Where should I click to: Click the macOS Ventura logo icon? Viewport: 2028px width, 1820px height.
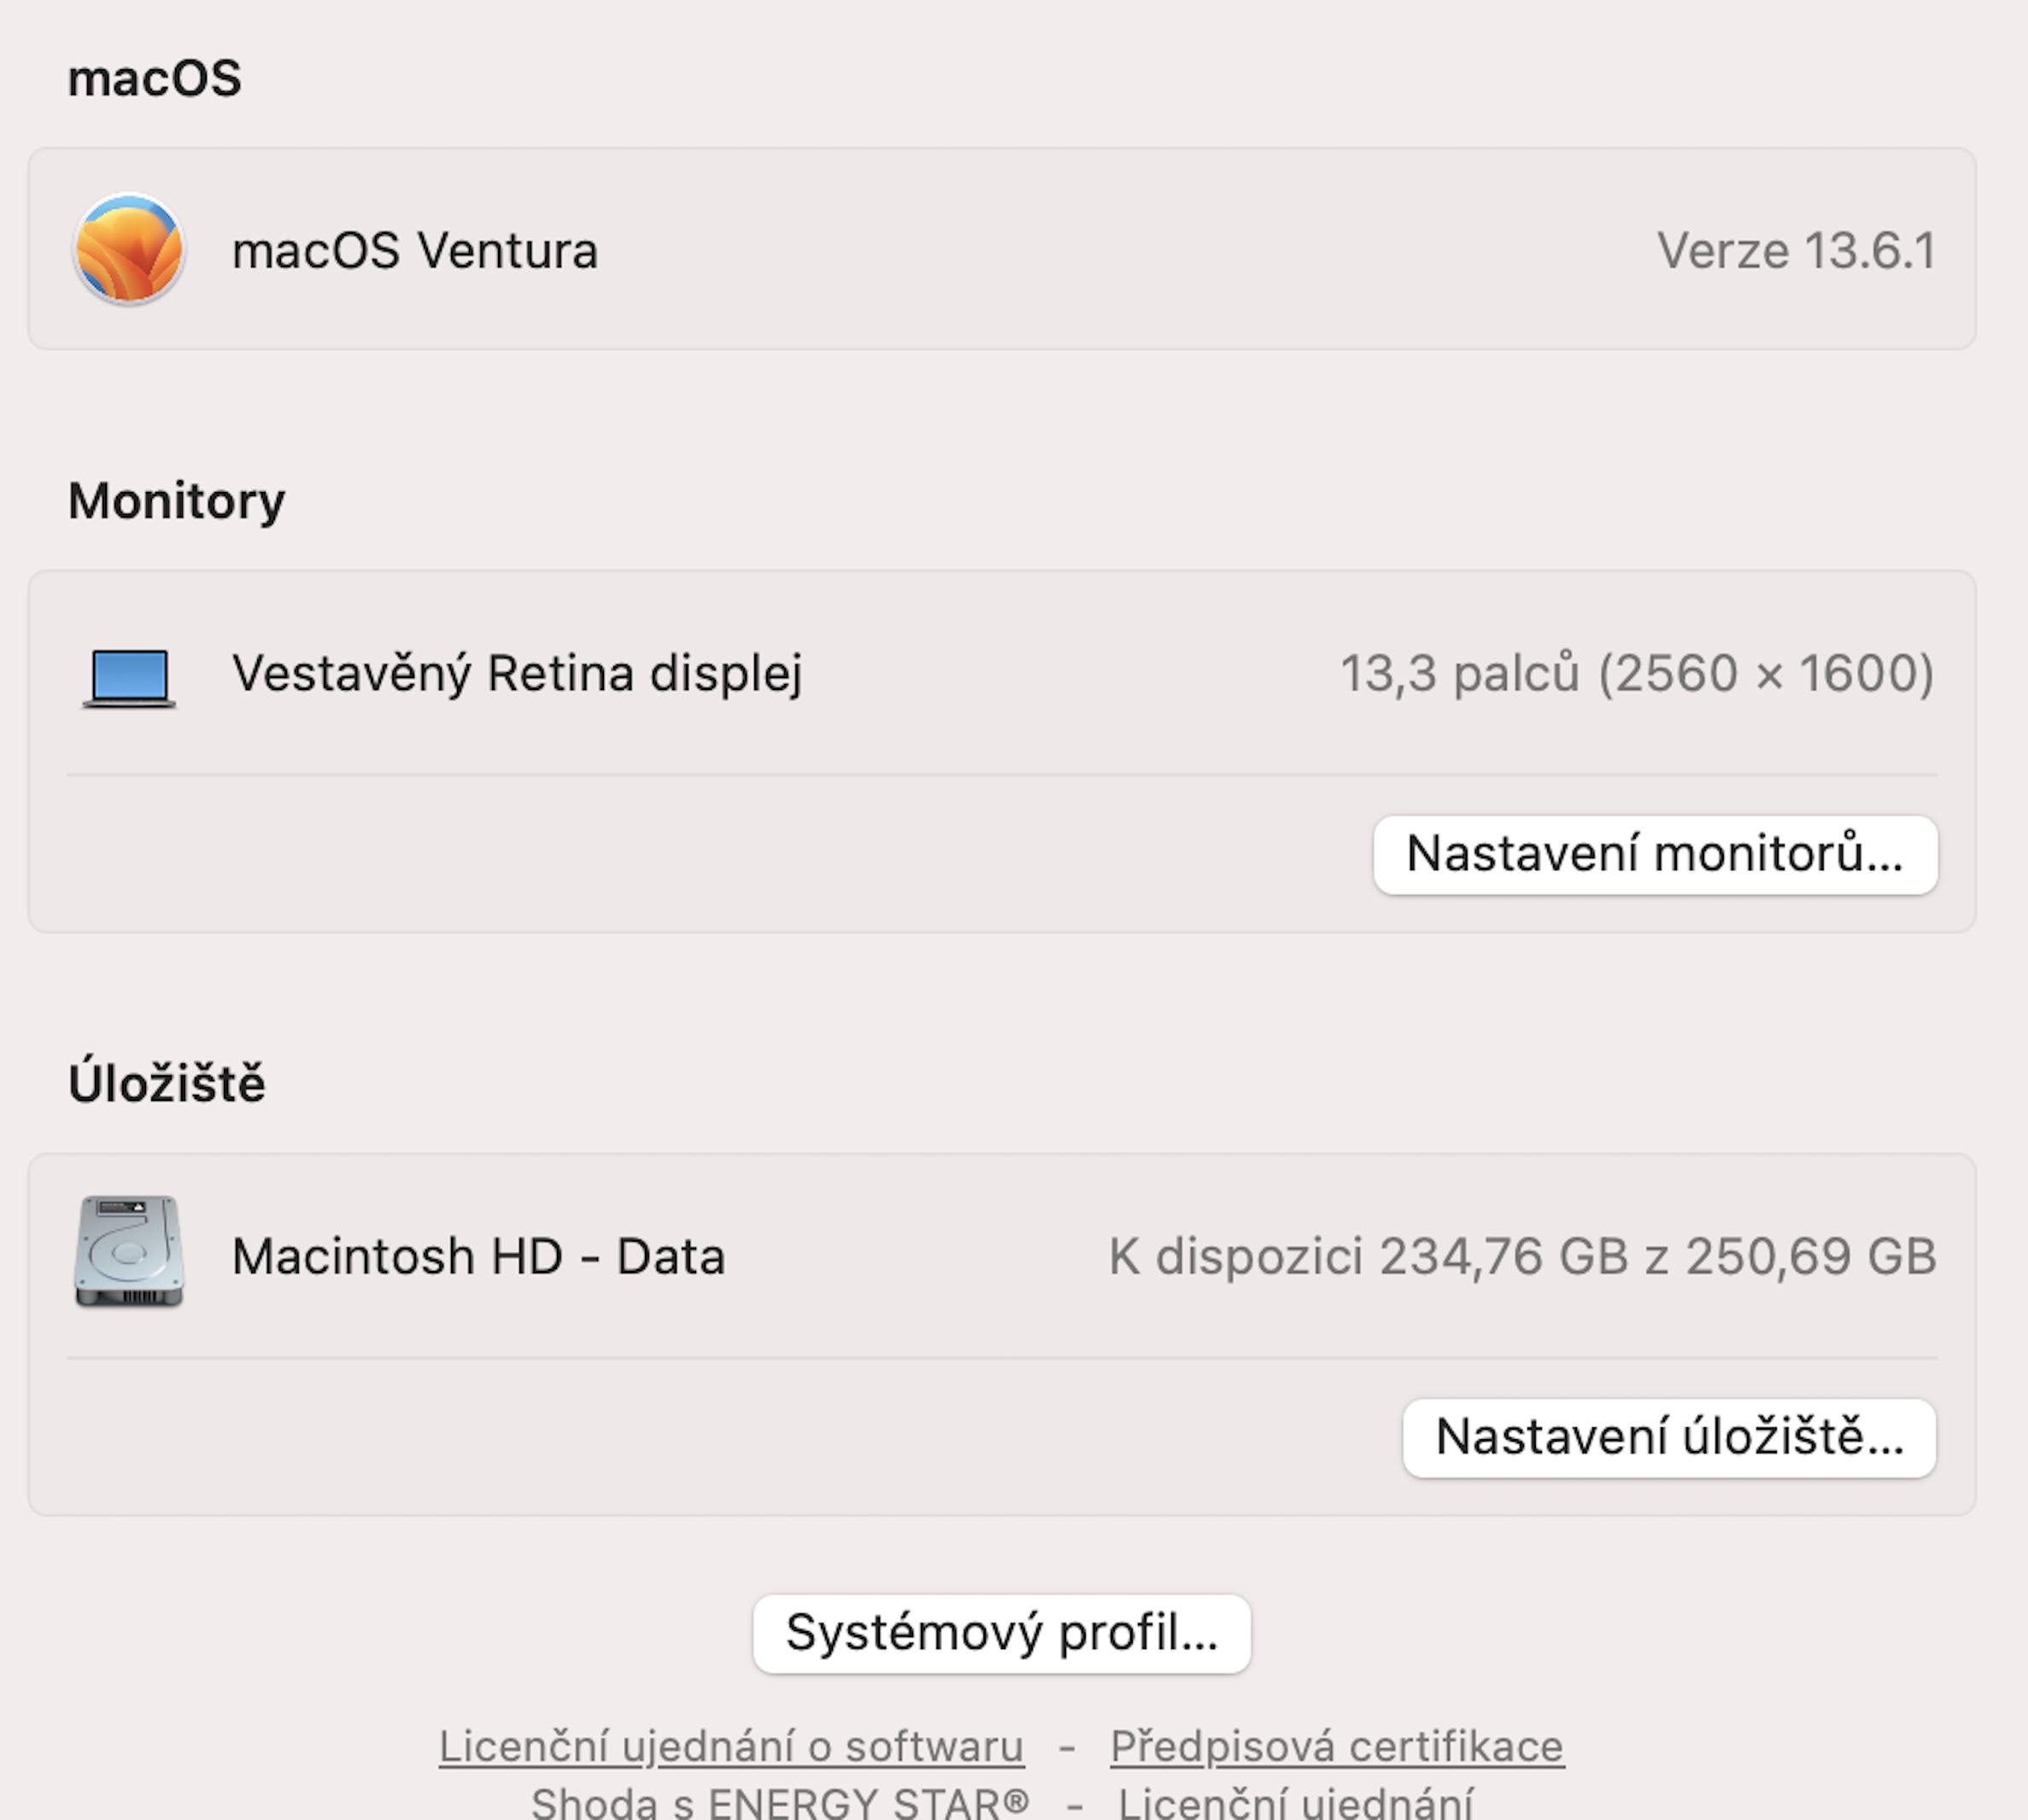(129, 249)
